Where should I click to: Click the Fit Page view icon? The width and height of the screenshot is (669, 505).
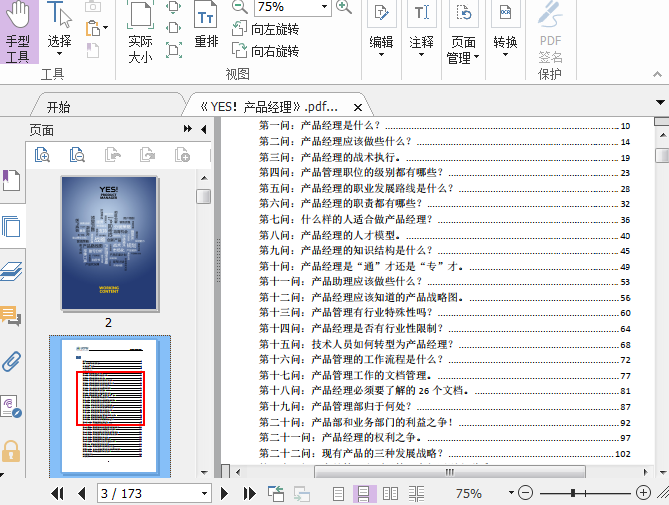(174, 7)
